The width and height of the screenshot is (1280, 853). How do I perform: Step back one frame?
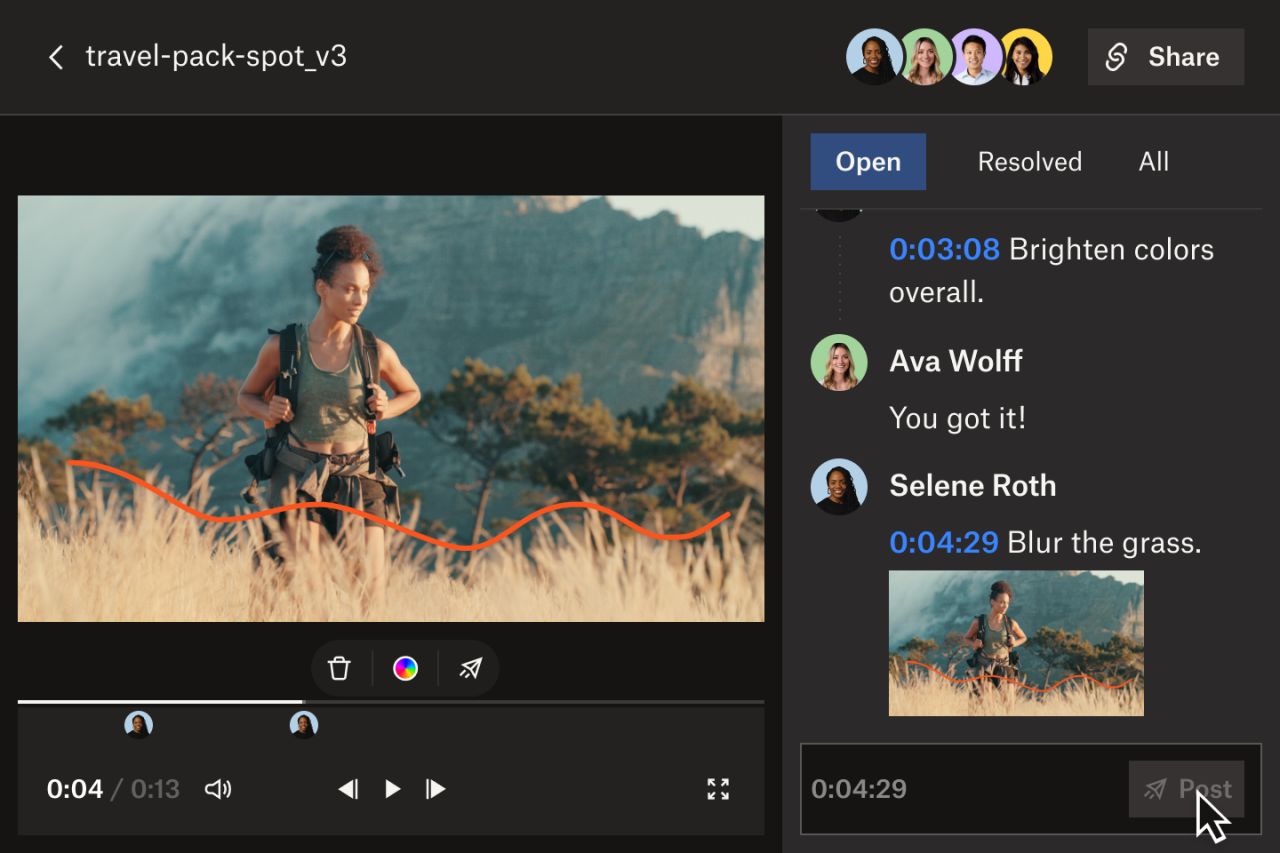[348, 789]
